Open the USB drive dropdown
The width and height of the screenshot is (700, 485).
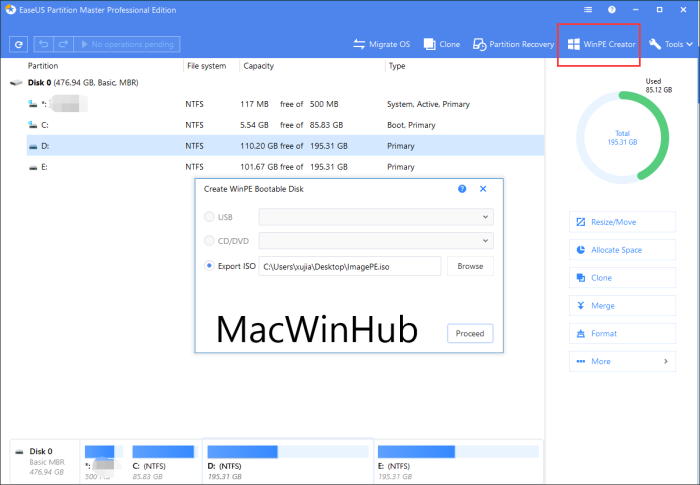(376, 217)
